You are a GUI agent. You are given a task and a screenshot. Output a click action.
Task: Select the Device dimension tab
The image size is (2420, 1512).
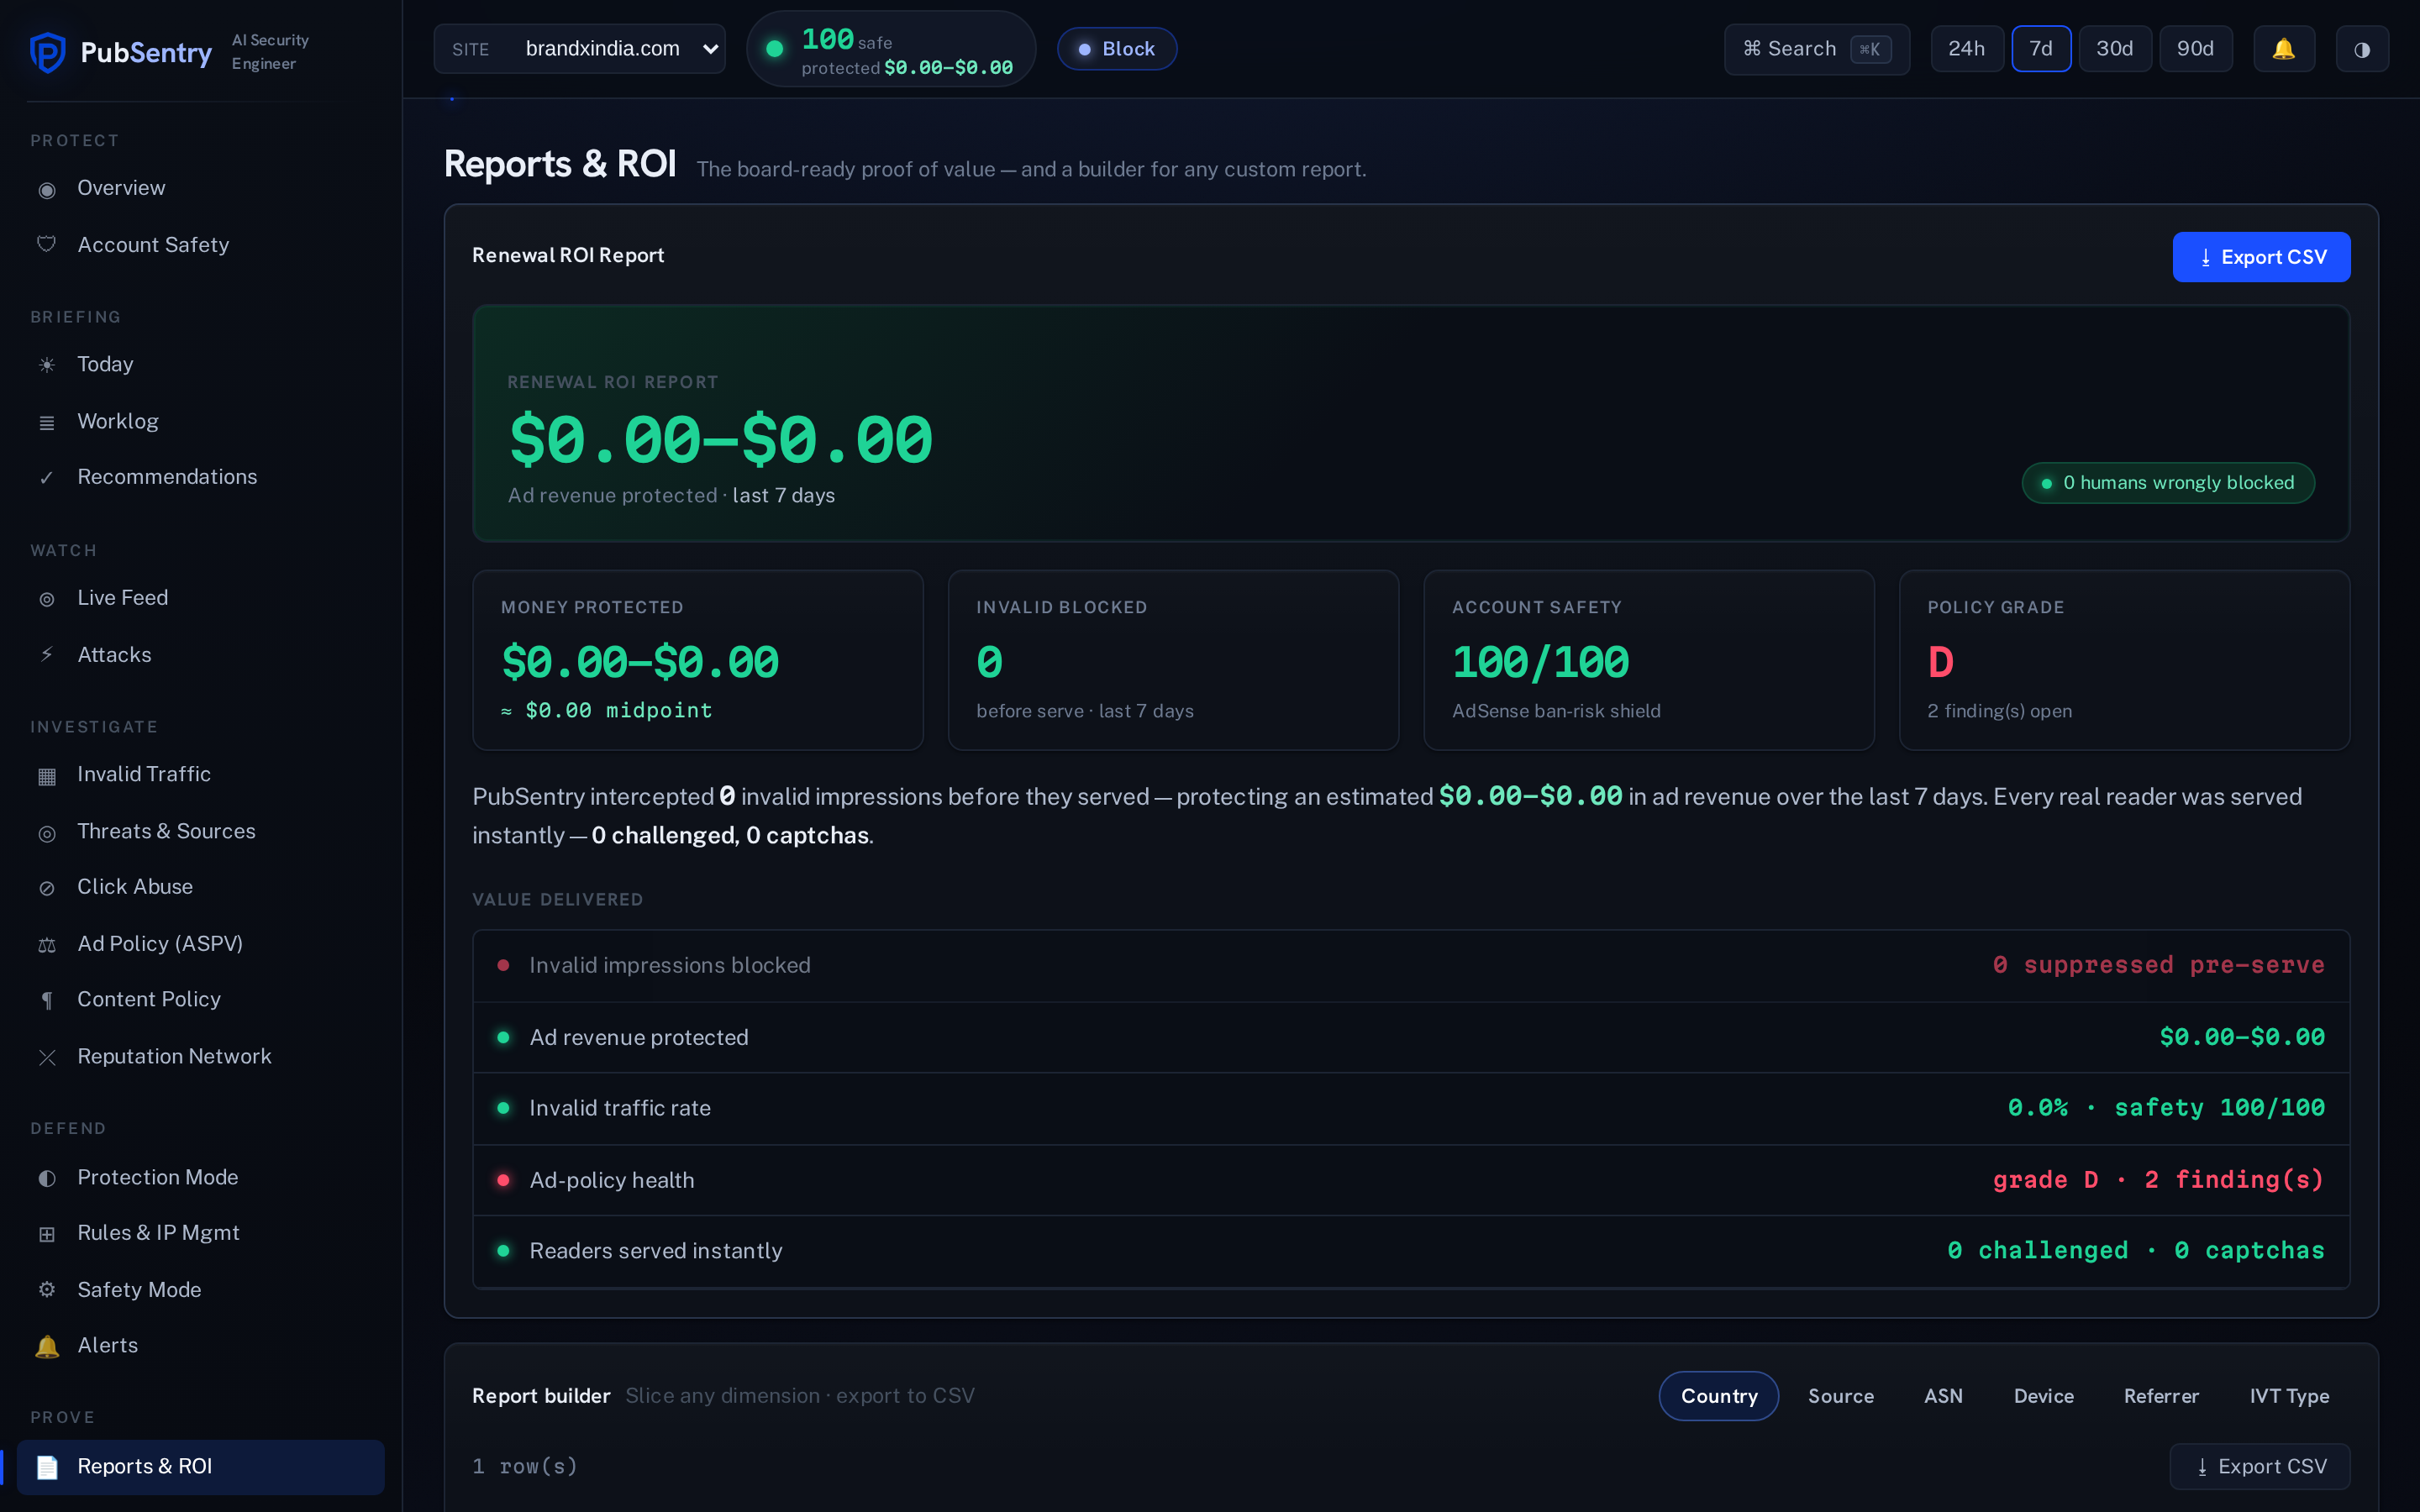2044,1396
